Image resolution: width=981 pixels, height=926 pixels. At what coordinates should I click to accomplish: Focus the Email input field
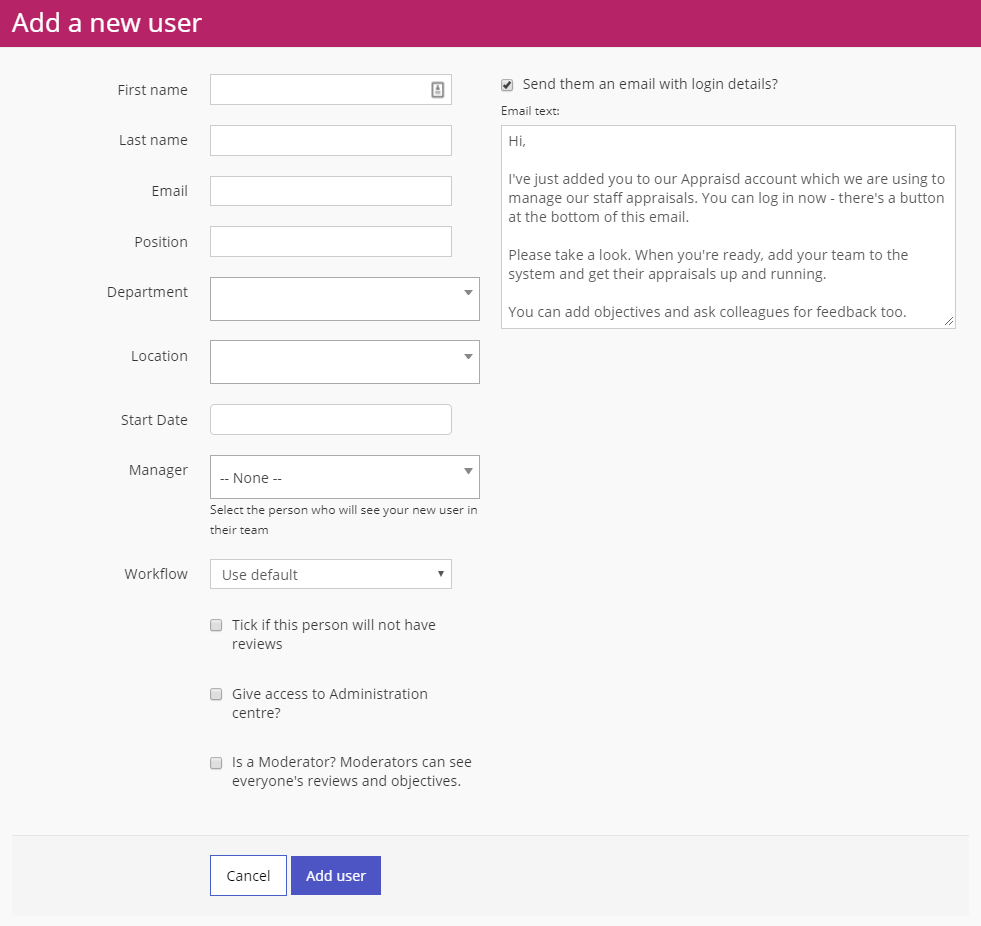pyautogui.click(x=330, y=191)
